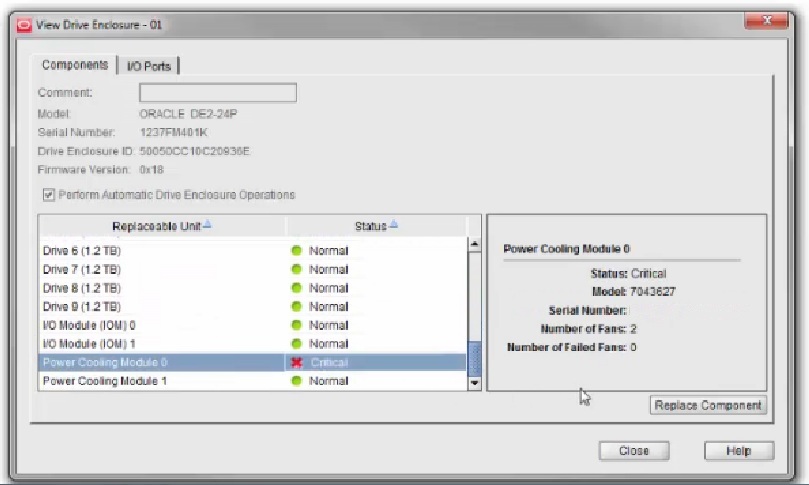Switch to the I/O Ports tab

pyautogui.click(x=149, y=66)
